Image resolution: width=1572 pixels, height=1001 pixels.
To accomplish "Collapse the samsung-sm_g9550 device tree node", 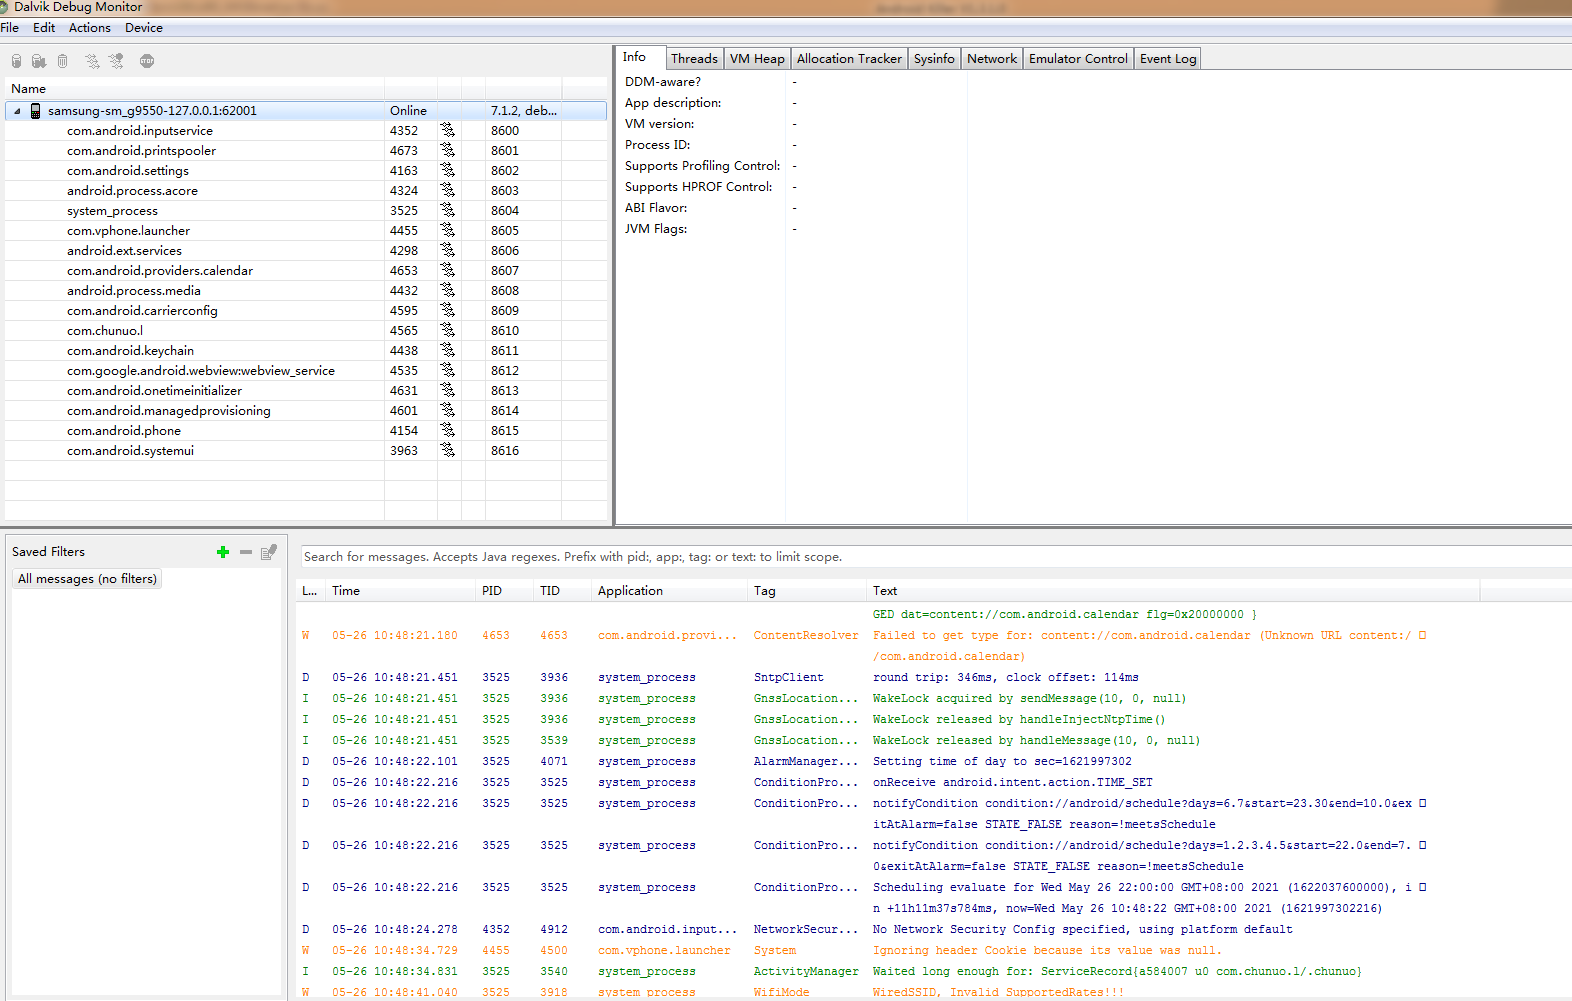I will point(17,111).
